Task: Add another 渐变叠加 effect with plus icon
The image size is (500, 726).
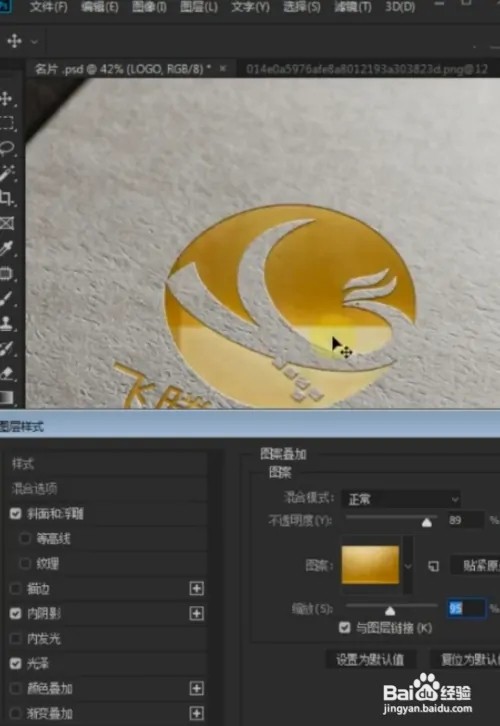Action: (x=197, y=713)
